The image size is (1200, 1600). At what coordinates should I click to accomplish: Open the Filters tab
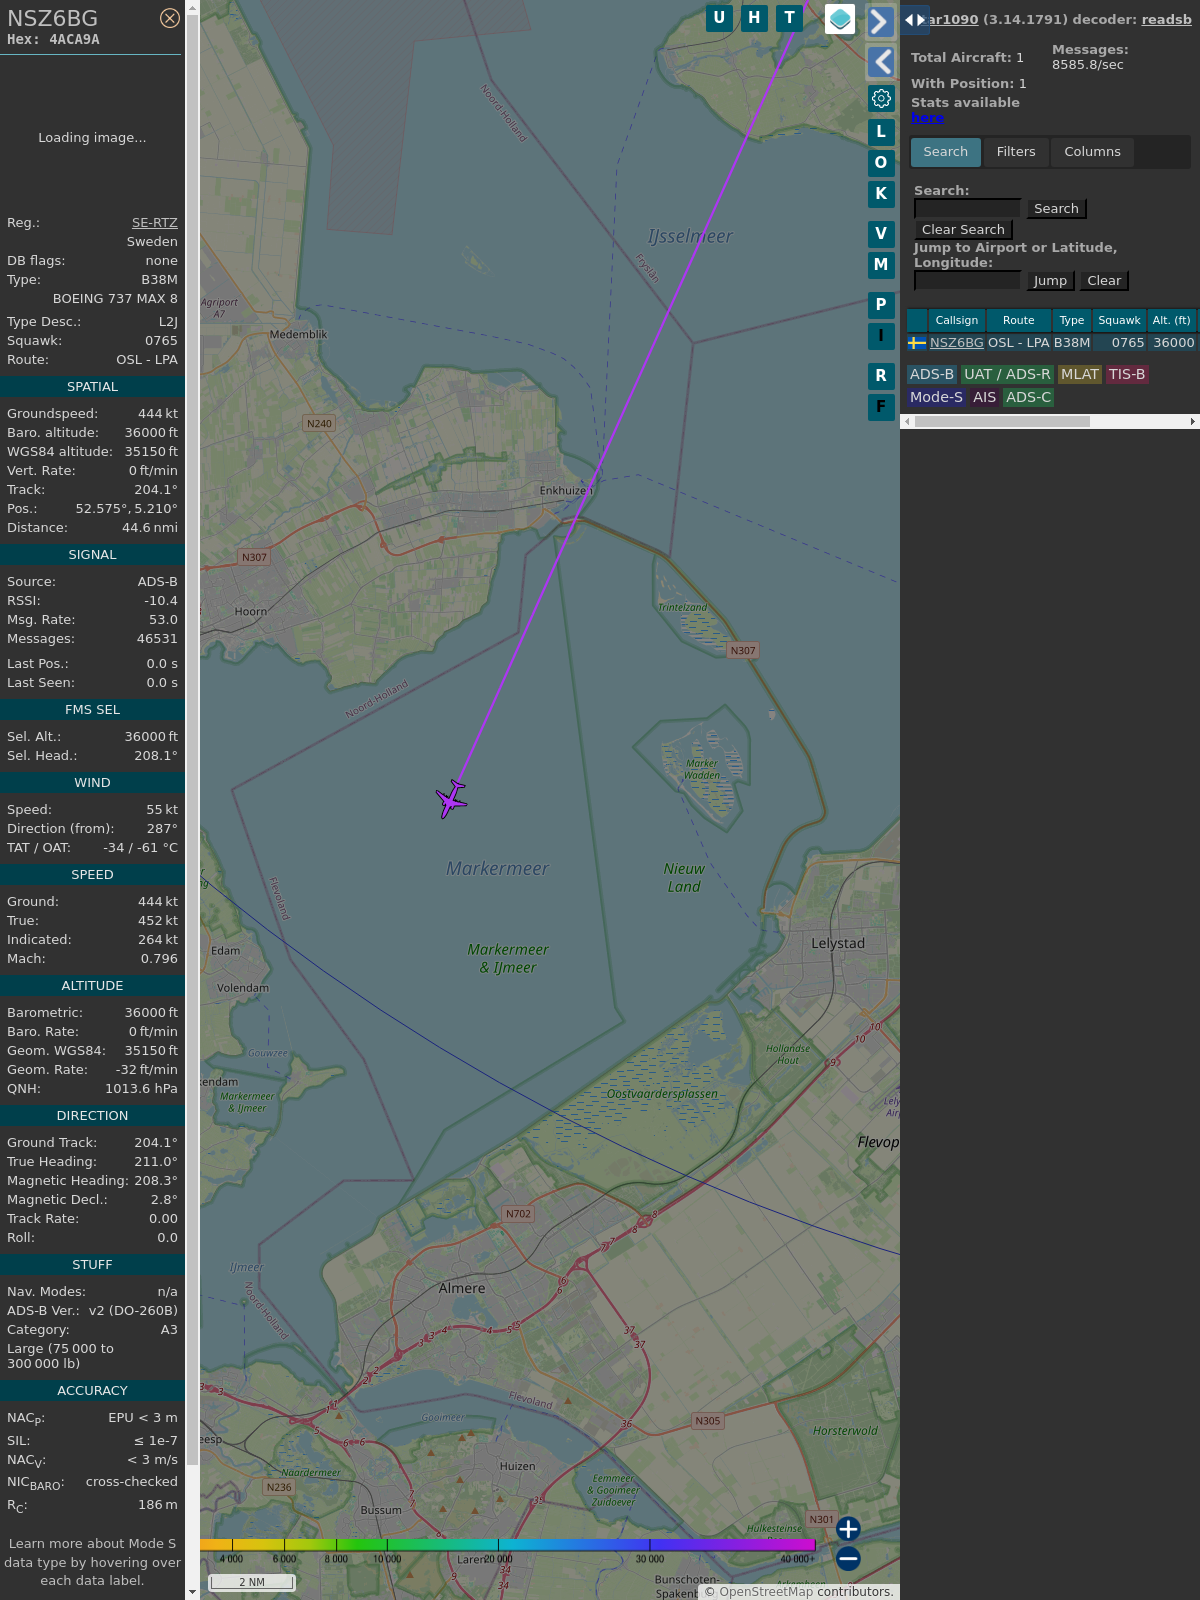(1016, 152)
